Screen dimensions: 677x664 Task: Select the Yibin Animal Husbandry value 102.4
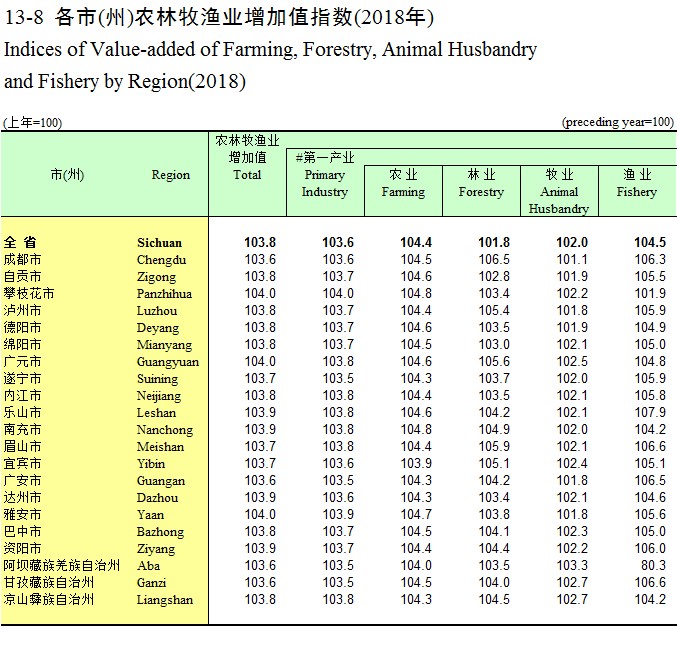coord(572,463)
